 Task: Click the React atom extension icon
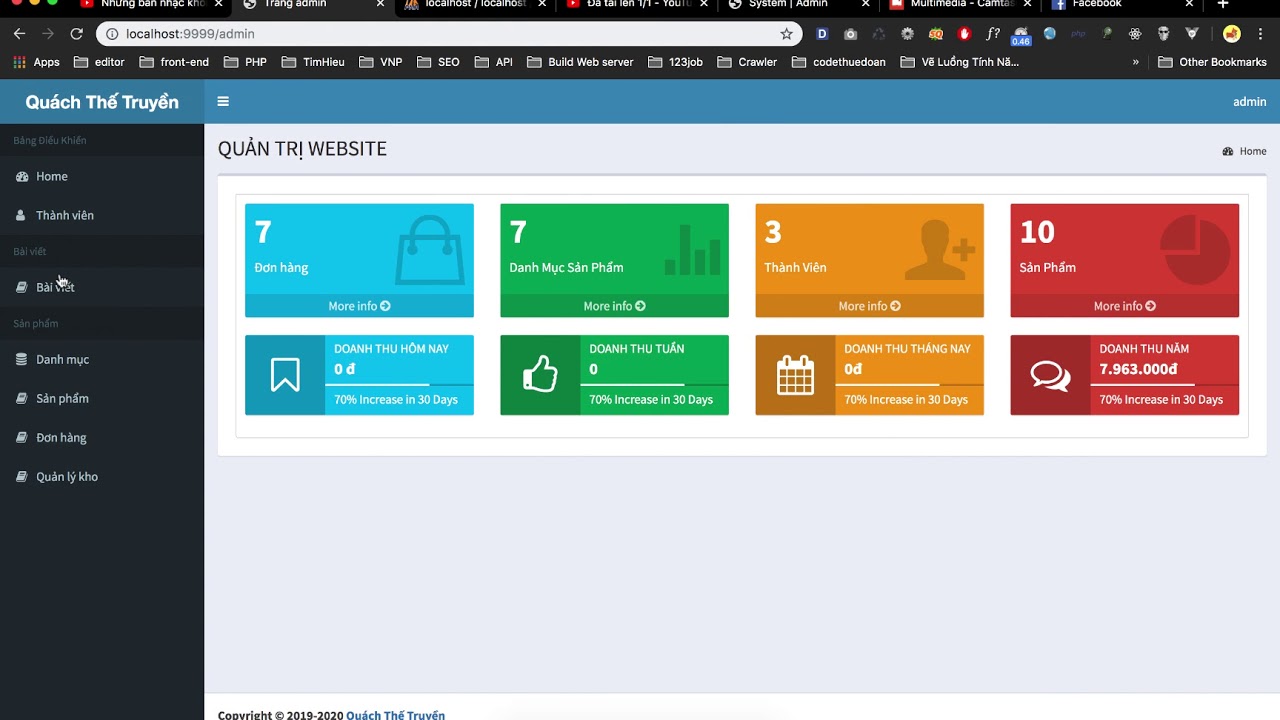point(1135,34)
